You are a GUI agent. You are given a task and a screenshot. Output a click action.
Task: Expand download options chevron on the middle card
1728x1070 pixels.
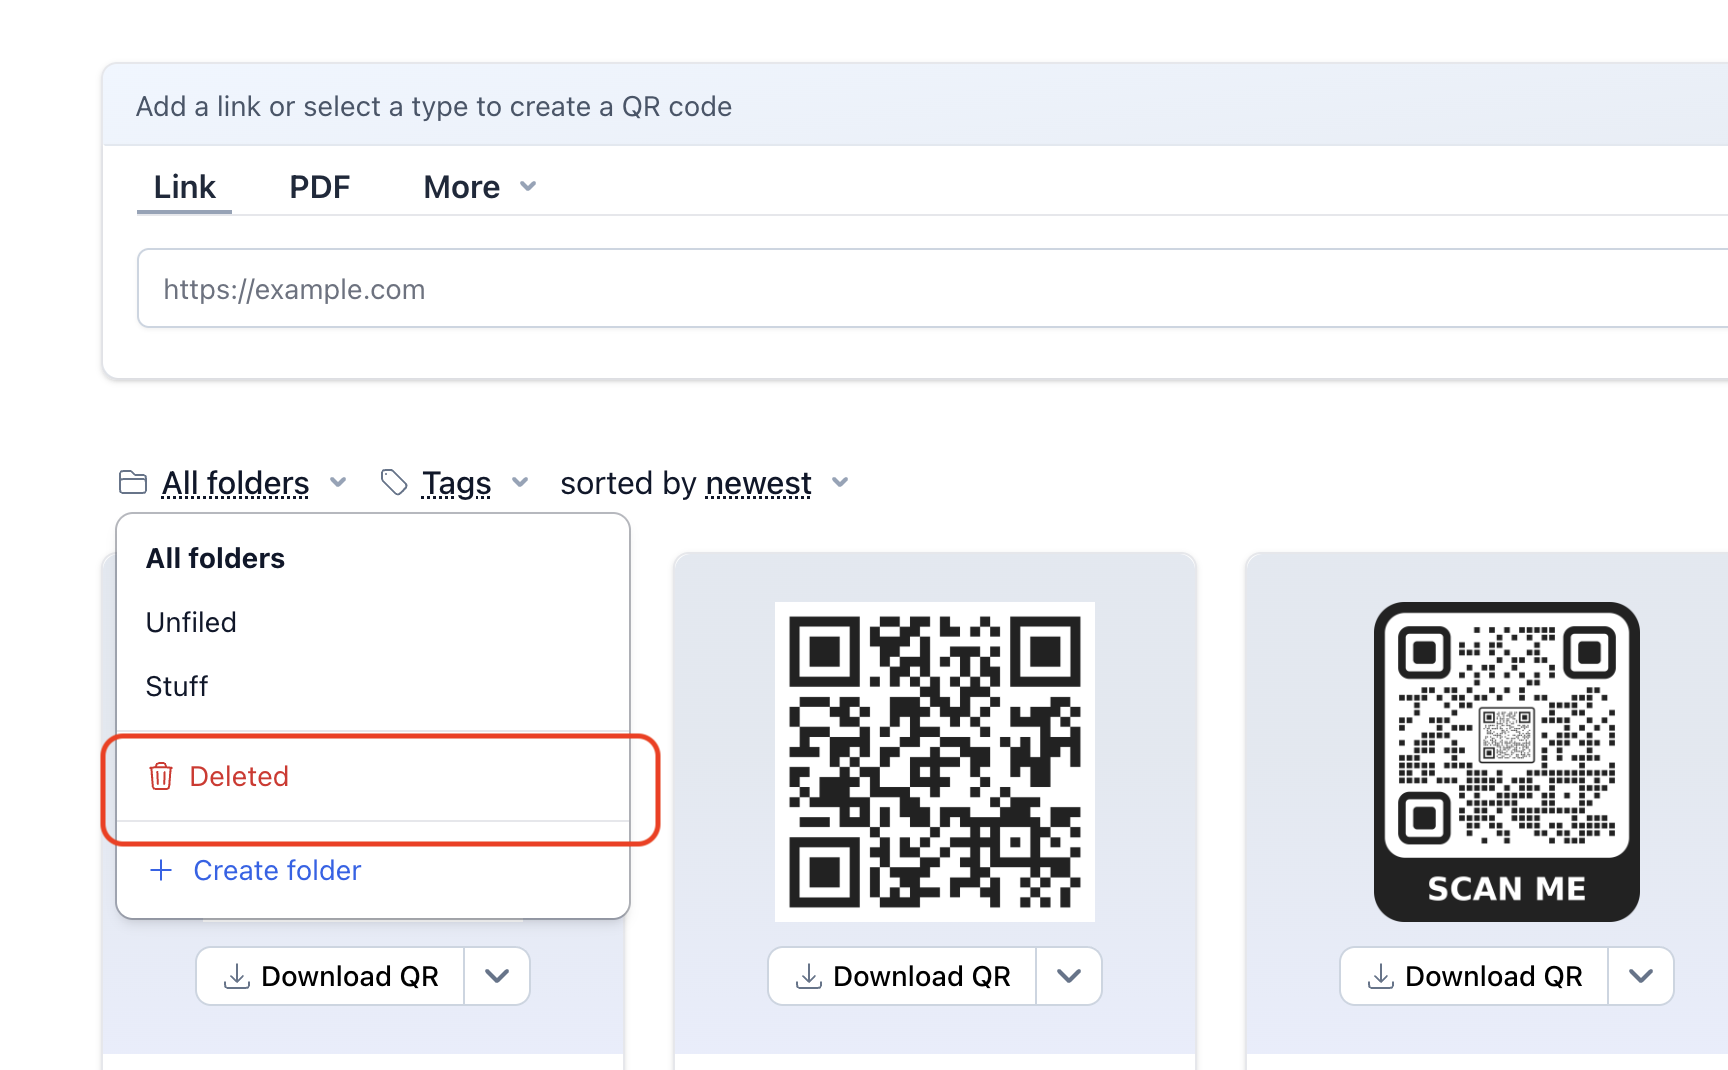1069,976
